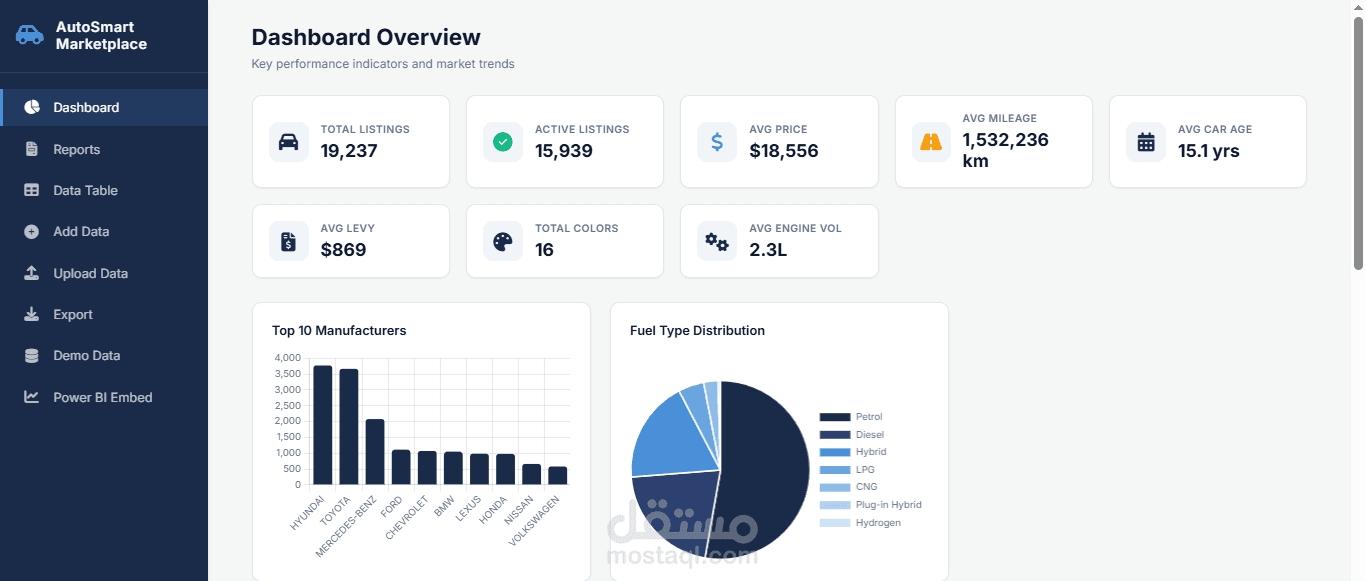The image size is (1366, 581).
Task: Click the Key performance indicators subtitle
Action: pos(383,64)
